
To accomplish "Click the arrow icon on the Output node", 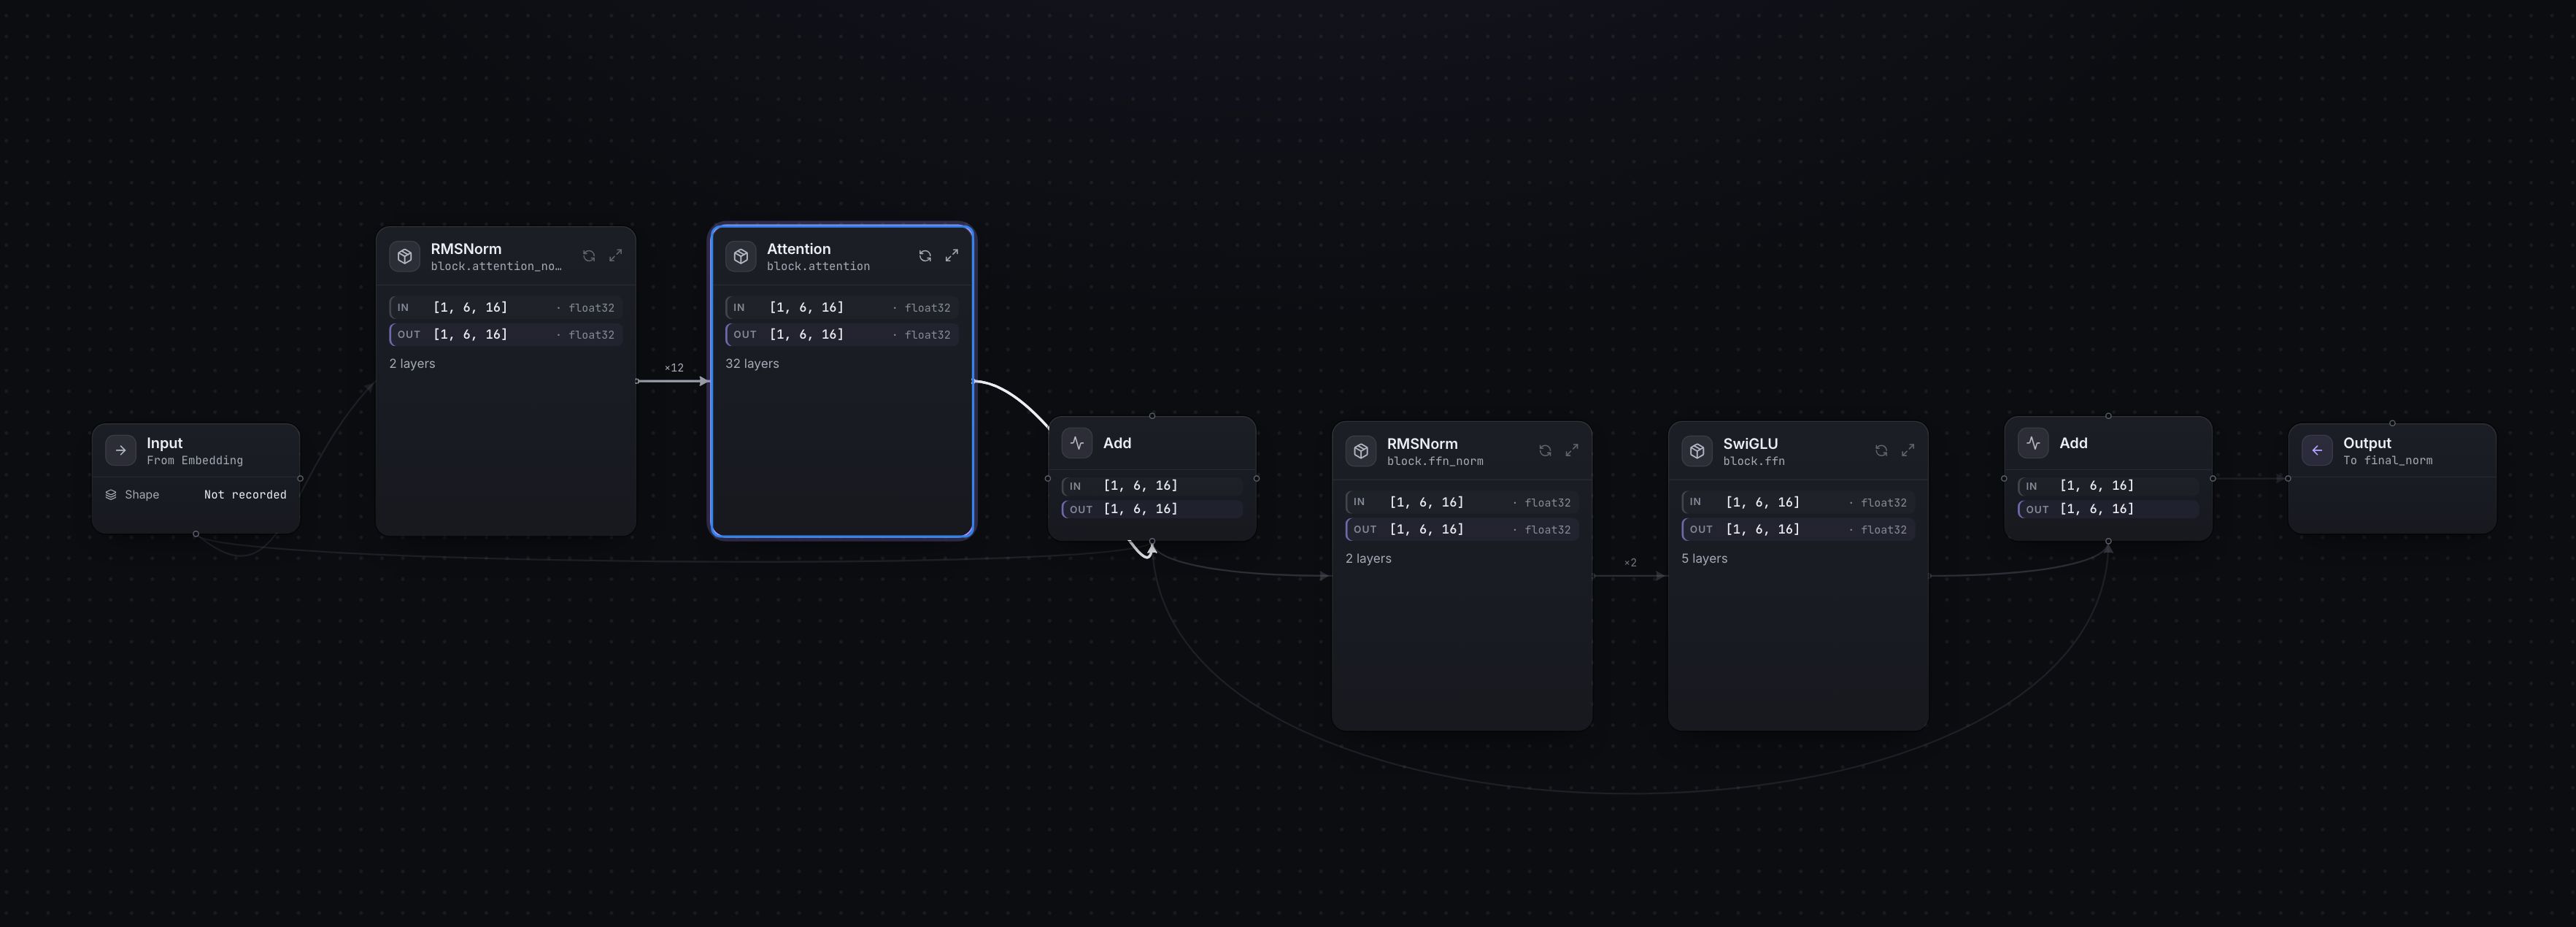I will (2317, 450).
